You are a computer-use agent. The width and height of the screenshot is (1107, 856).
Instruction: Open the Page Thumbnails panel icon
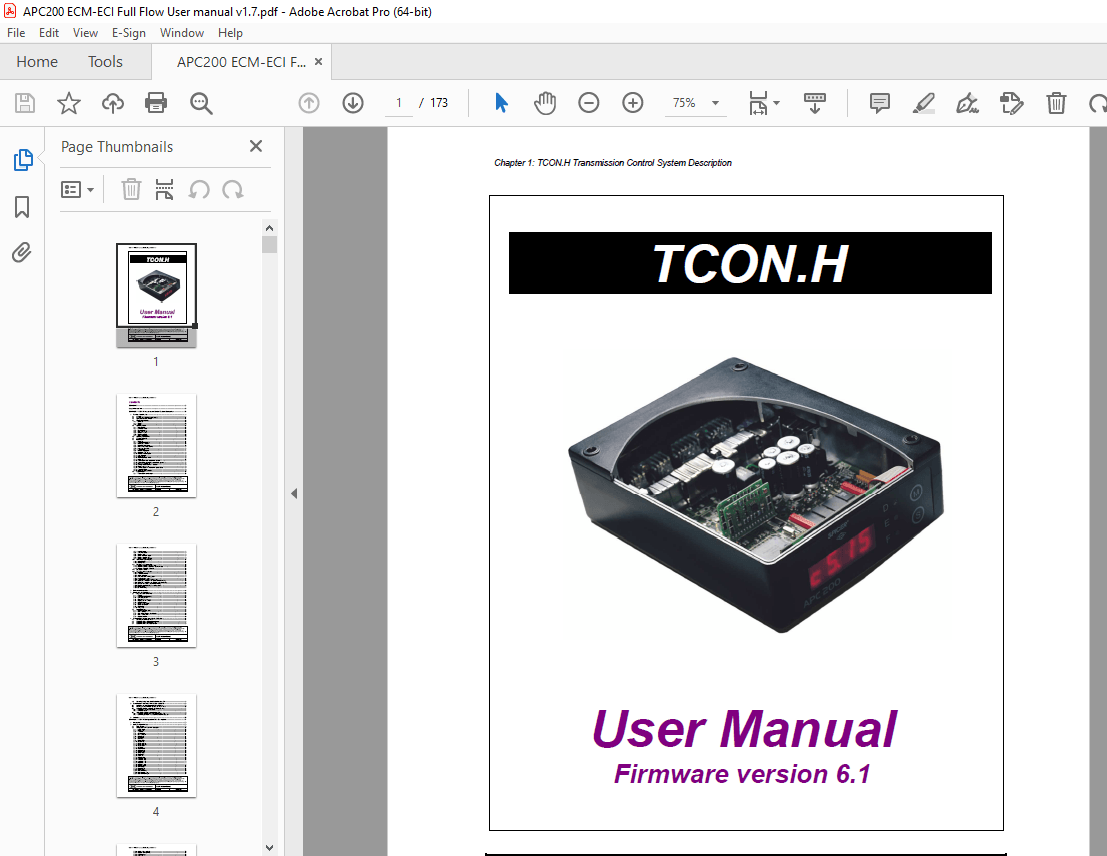click(22, 159)
